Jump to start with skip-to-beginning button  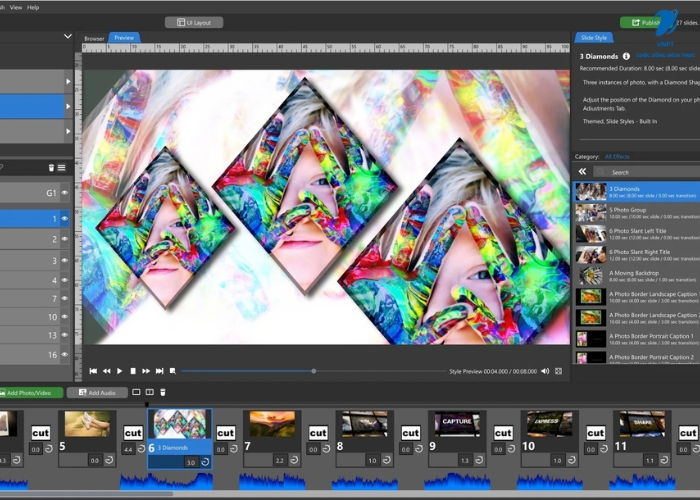pos(93,371)
